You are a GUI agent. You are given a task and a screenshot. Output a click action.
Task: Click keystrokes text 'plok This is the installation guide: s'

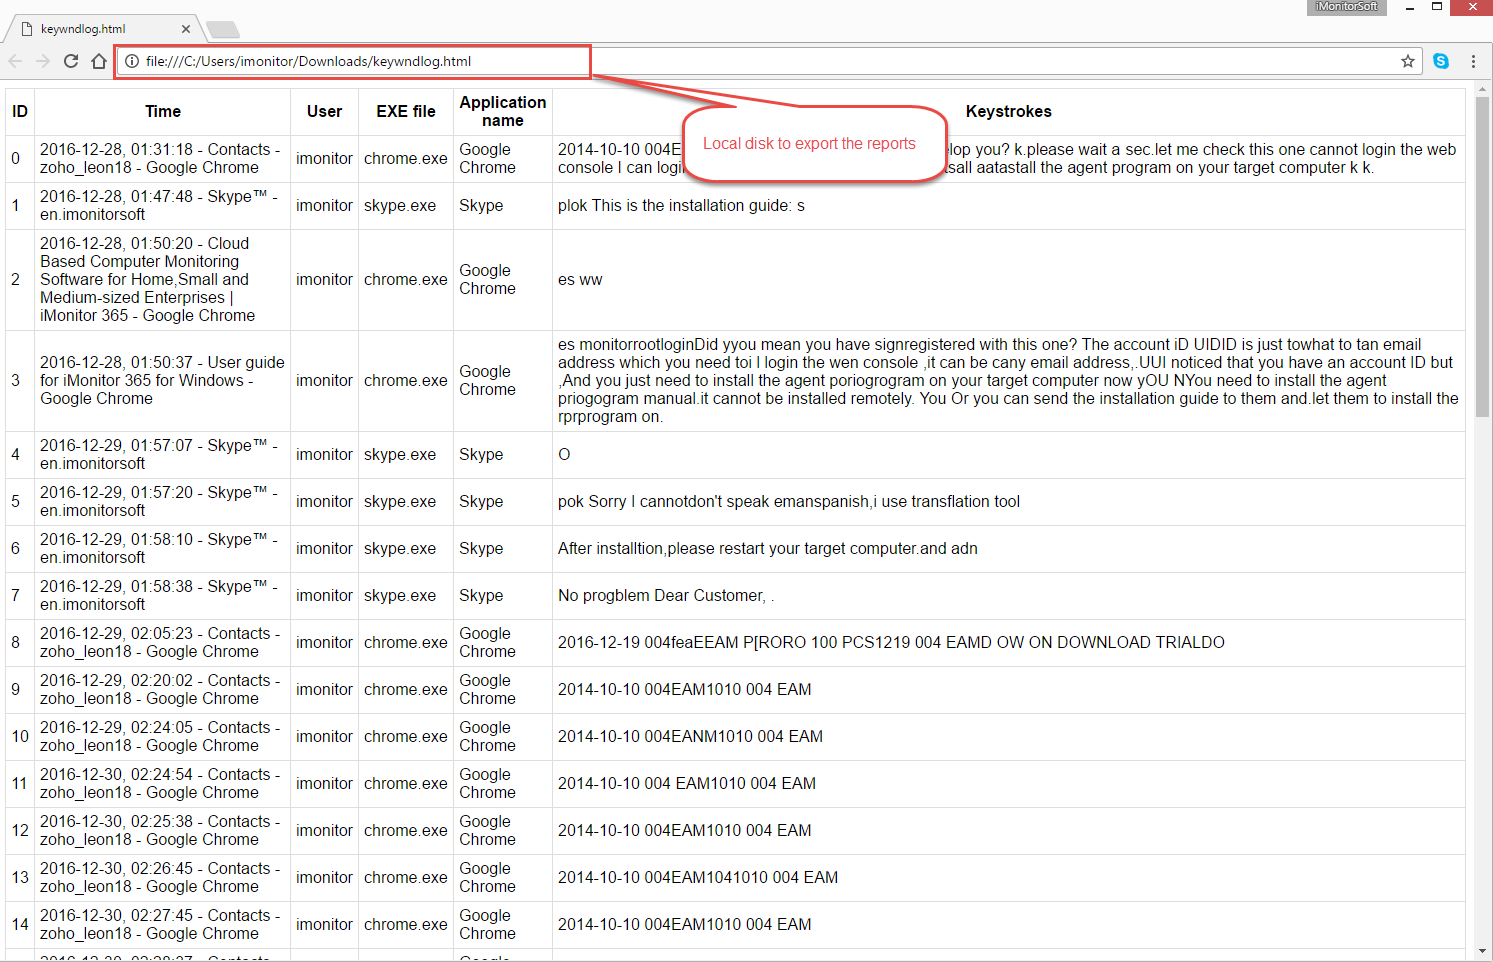(681, 205)
